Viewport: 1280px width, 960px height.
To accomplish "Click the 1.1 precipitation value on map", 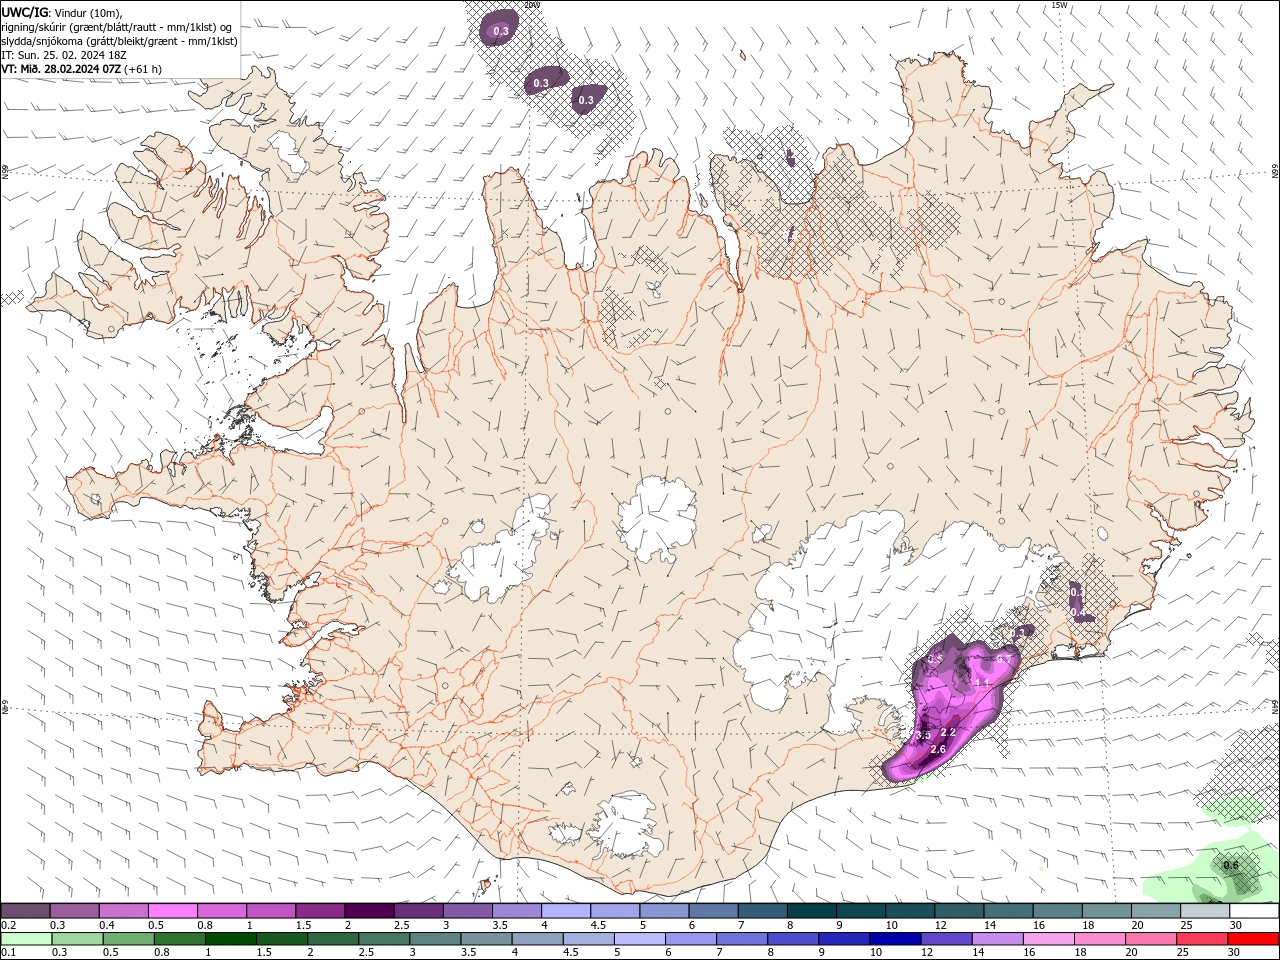I will click(981, 683).
